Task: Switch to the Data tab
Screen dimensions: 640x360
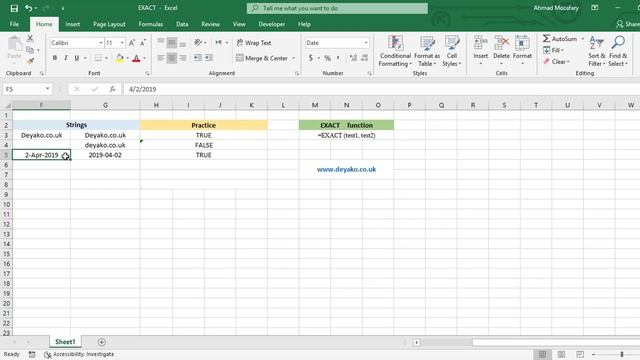Action: (x=182, y=24)
